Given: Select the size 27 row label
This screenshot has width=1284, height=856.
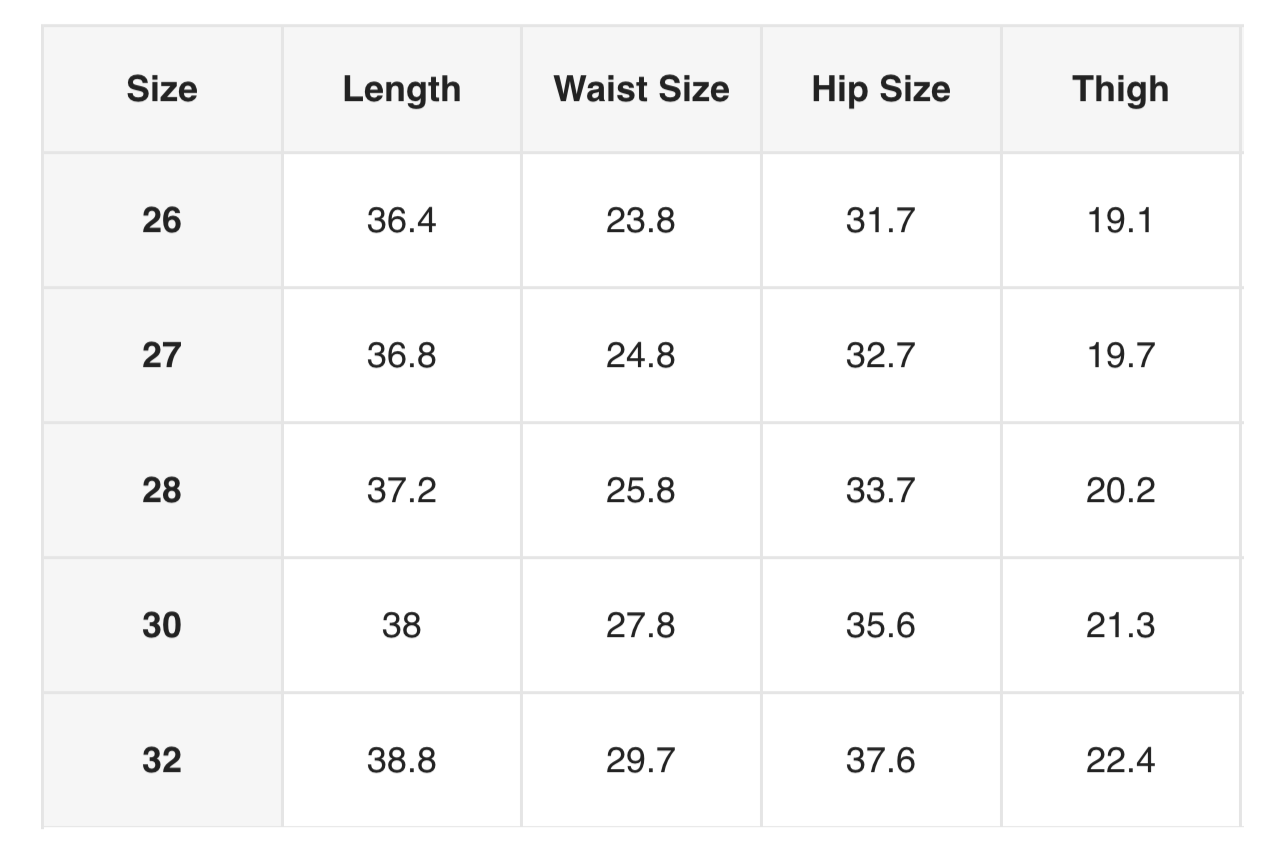Looking at the screenshot, I should [162, 355].
